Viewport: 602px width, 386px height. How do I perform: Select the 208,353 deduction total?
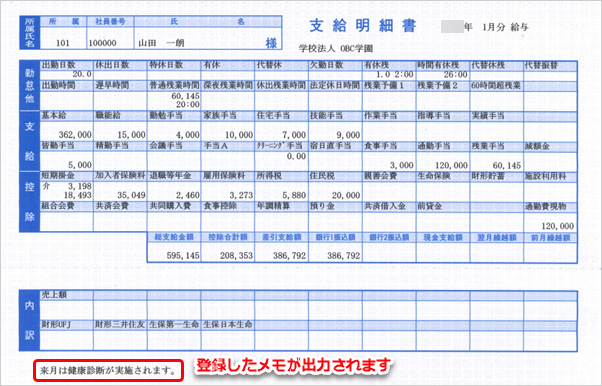click(236, 255)
